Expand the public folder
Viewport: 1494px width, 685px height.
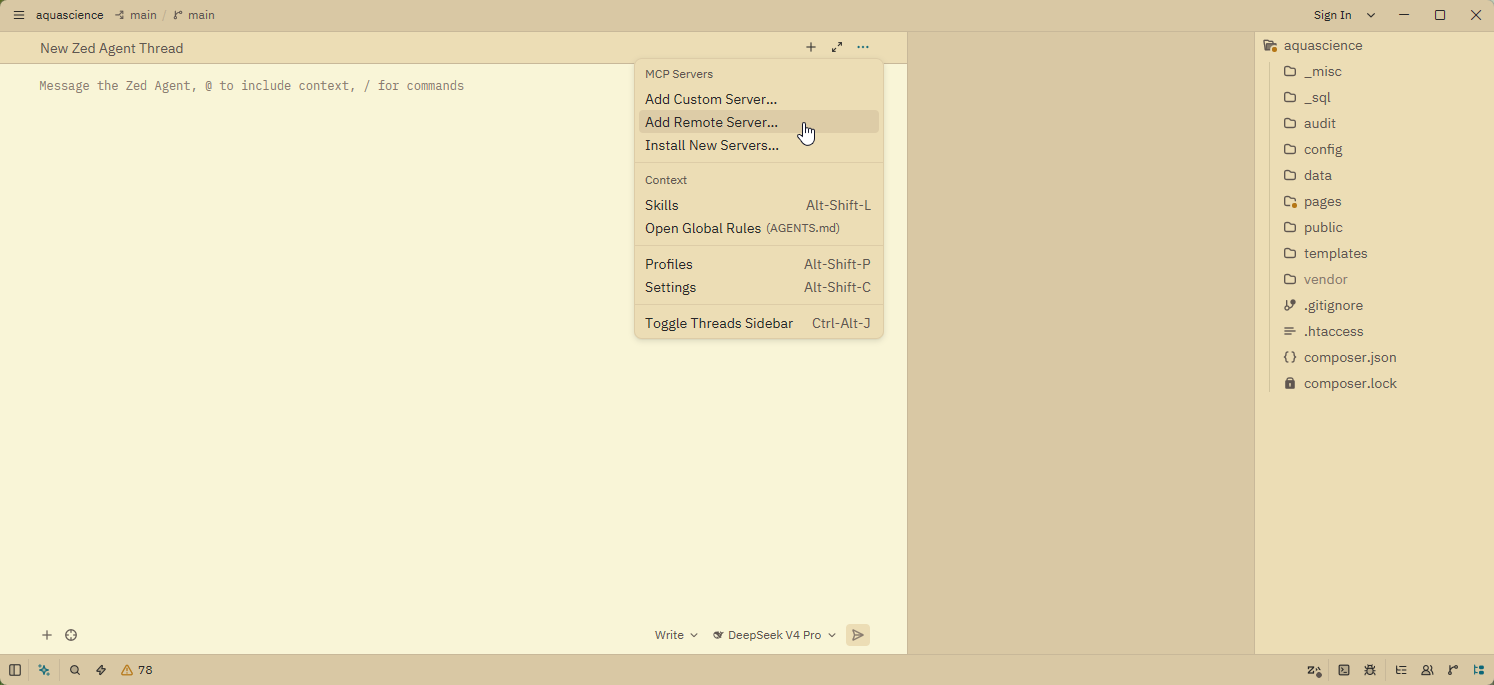point(1374,227)
